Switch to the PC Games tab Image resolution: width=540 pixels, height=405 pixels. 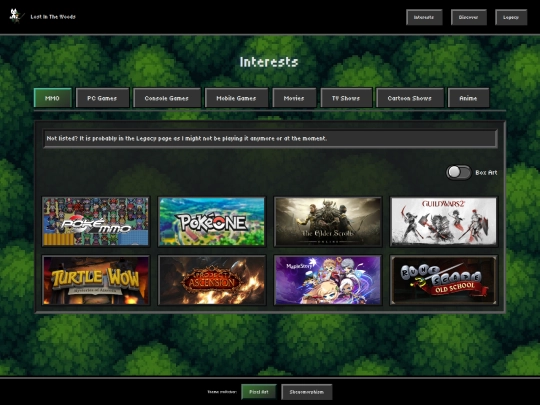click(102, 98)
